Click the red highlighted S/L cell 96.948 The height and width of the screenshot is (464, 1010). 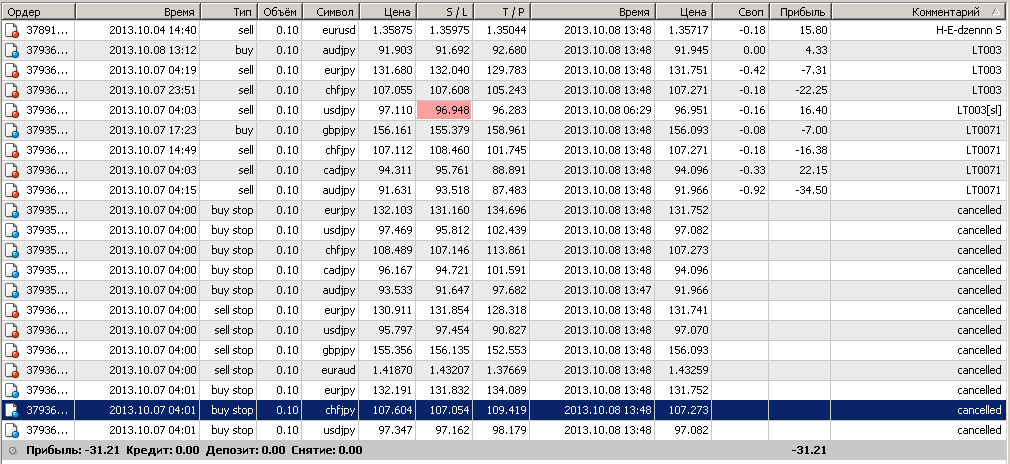click(x=444, y=110)
